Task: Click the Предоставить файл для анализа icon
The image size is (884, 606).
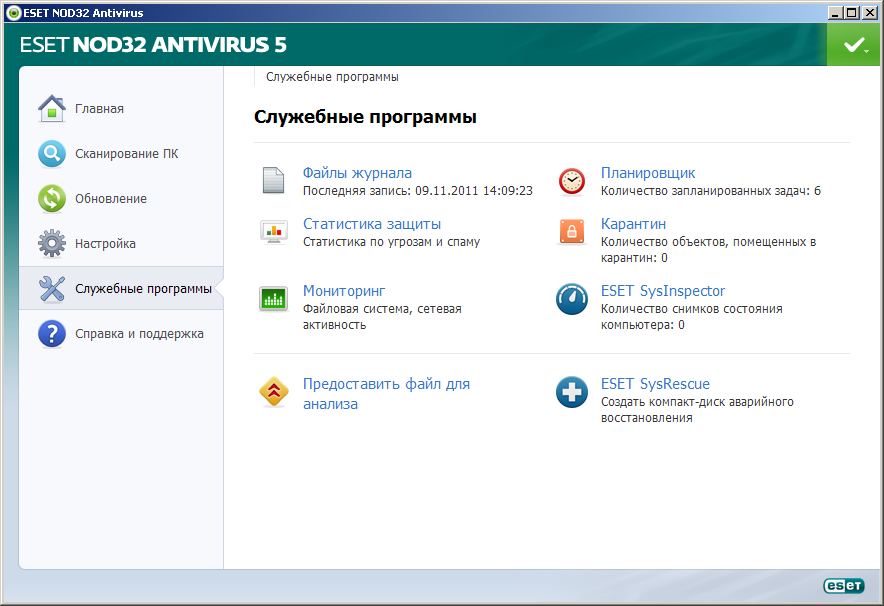Action: coord(273,392)
